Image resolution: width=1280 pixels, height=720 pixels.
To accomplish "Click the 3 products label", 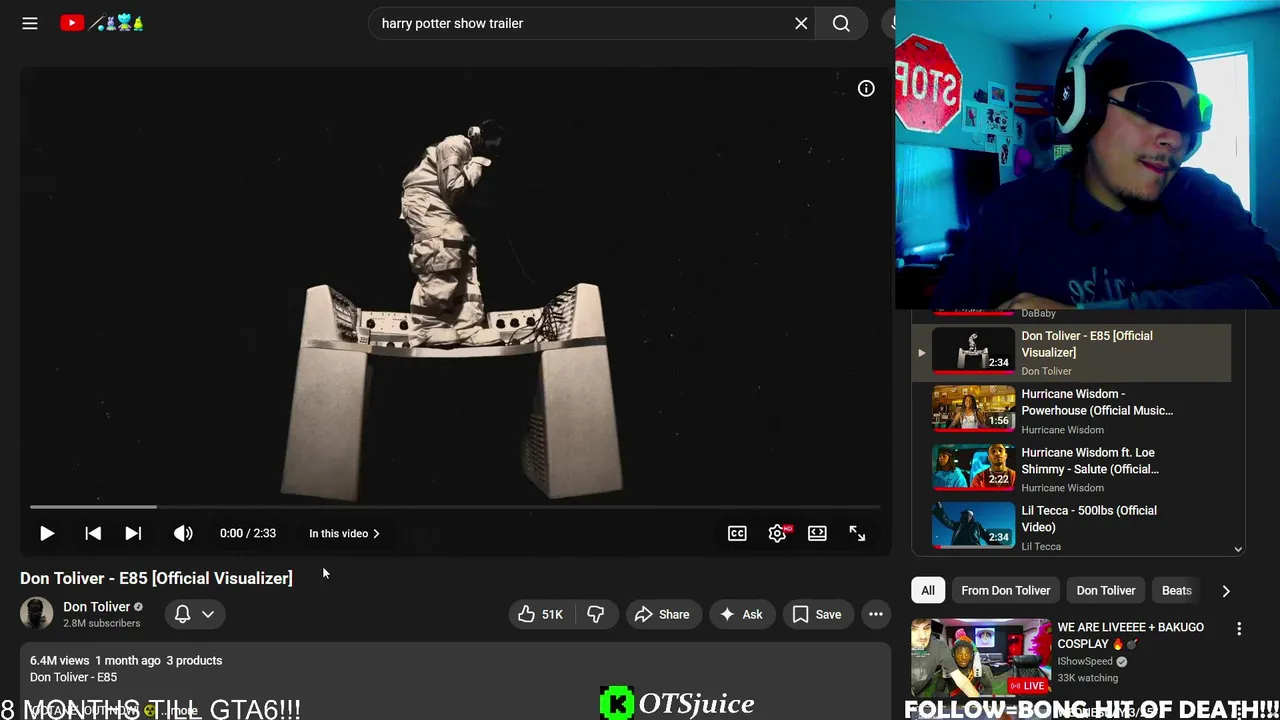I will [x=194, y=660].
